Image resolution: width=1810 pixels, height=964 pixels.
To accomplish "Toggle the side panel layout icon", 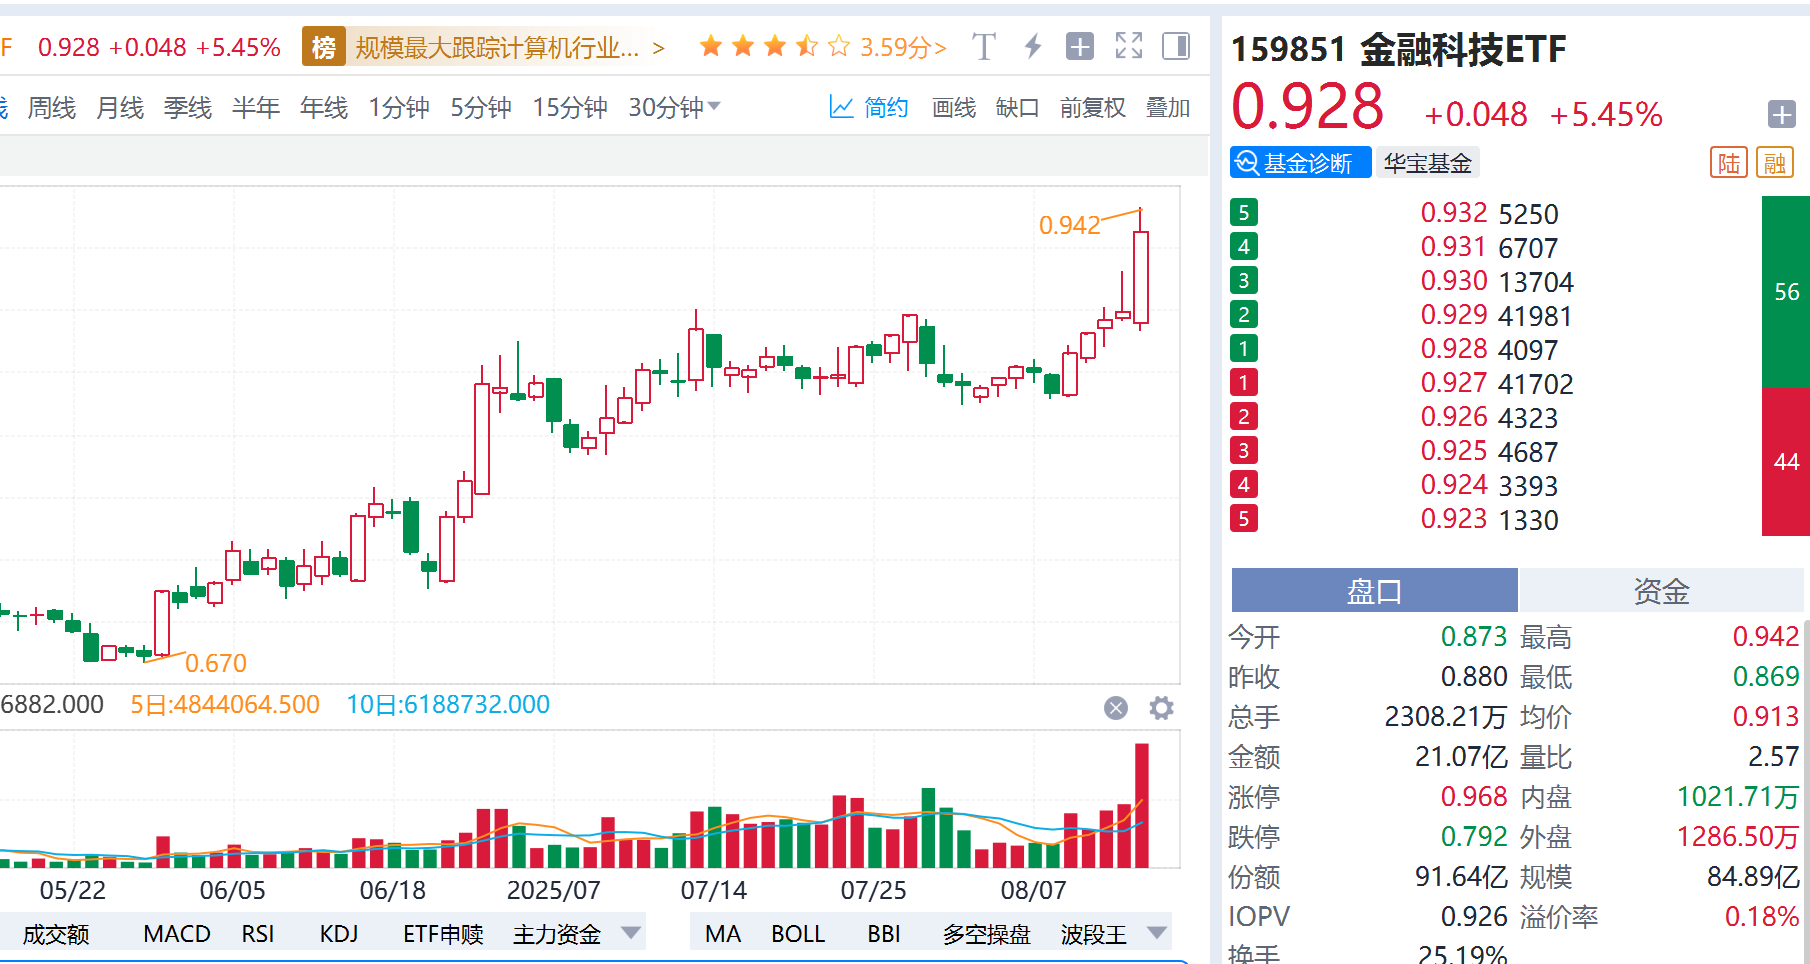I will pos(1176,46).
